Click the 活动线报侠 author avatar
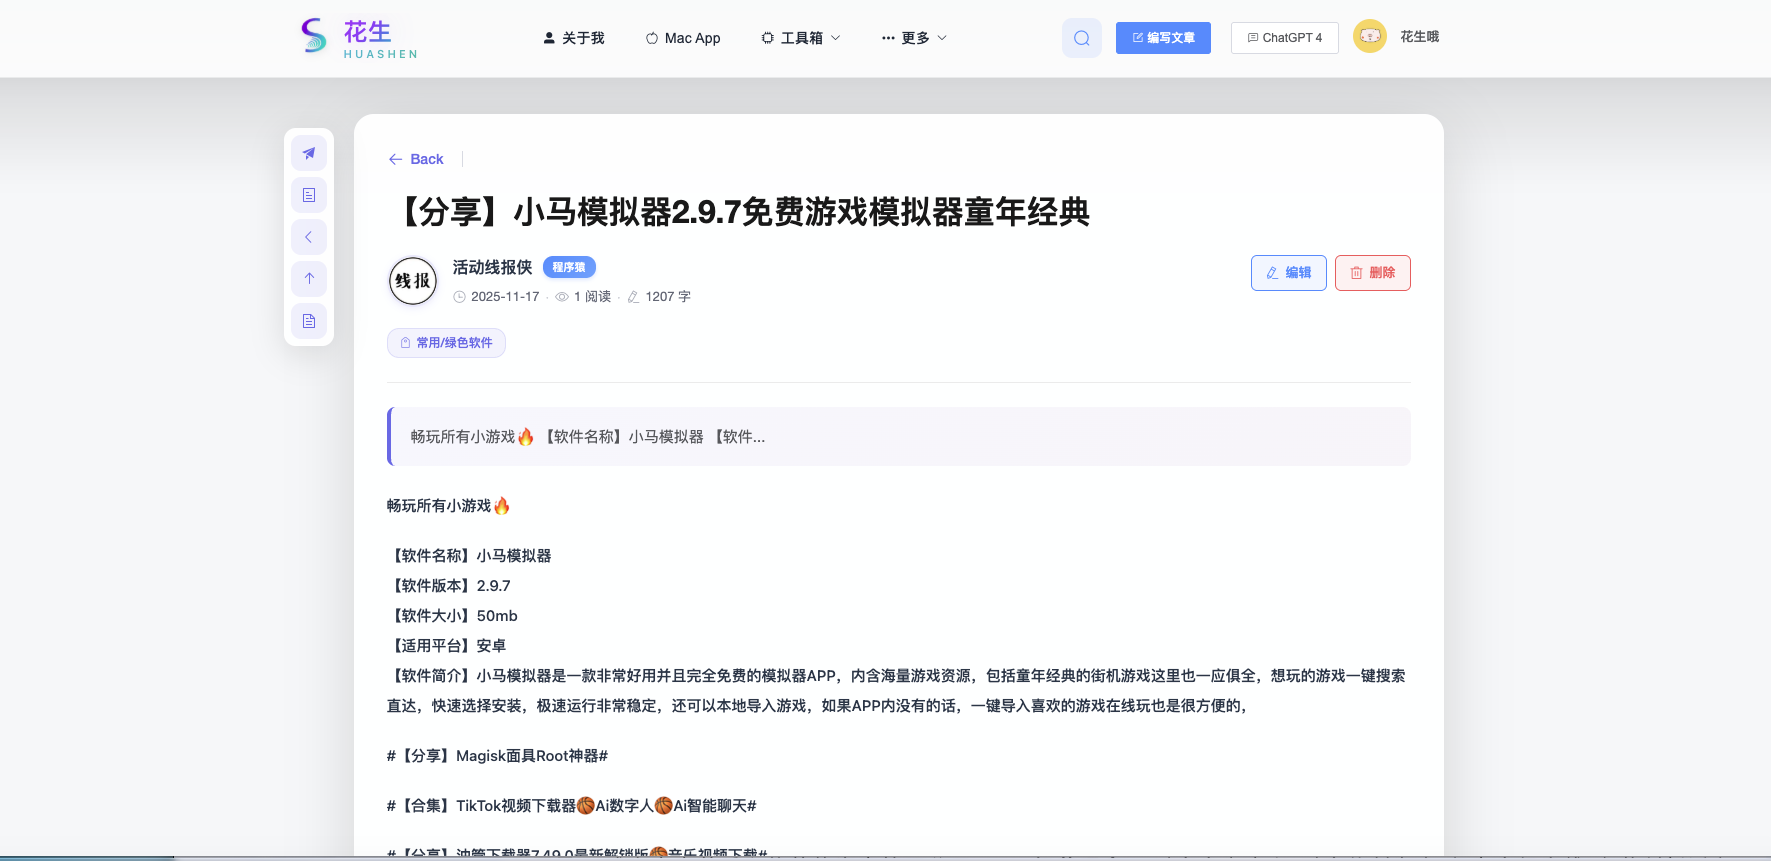This screenshot has height=861, width=1771. pos(412,281)
